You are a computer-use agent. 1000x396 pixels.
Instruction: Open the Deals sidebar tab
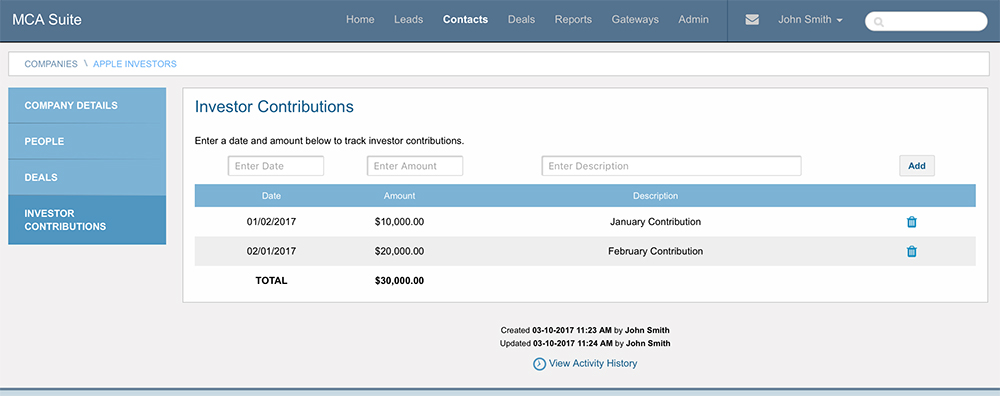87,177
